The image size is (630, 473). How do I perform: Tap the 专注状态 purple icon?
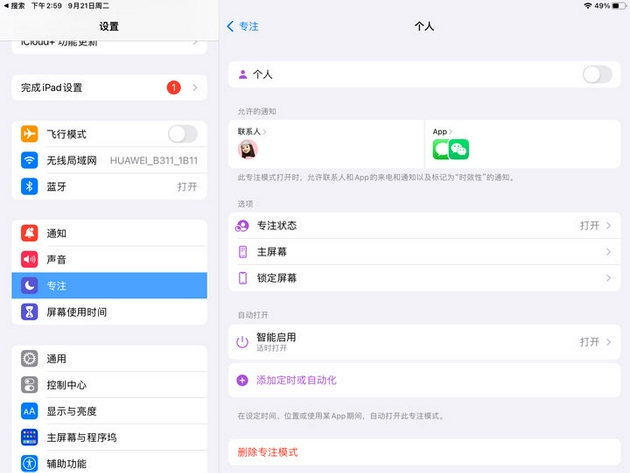pos(242,226)
